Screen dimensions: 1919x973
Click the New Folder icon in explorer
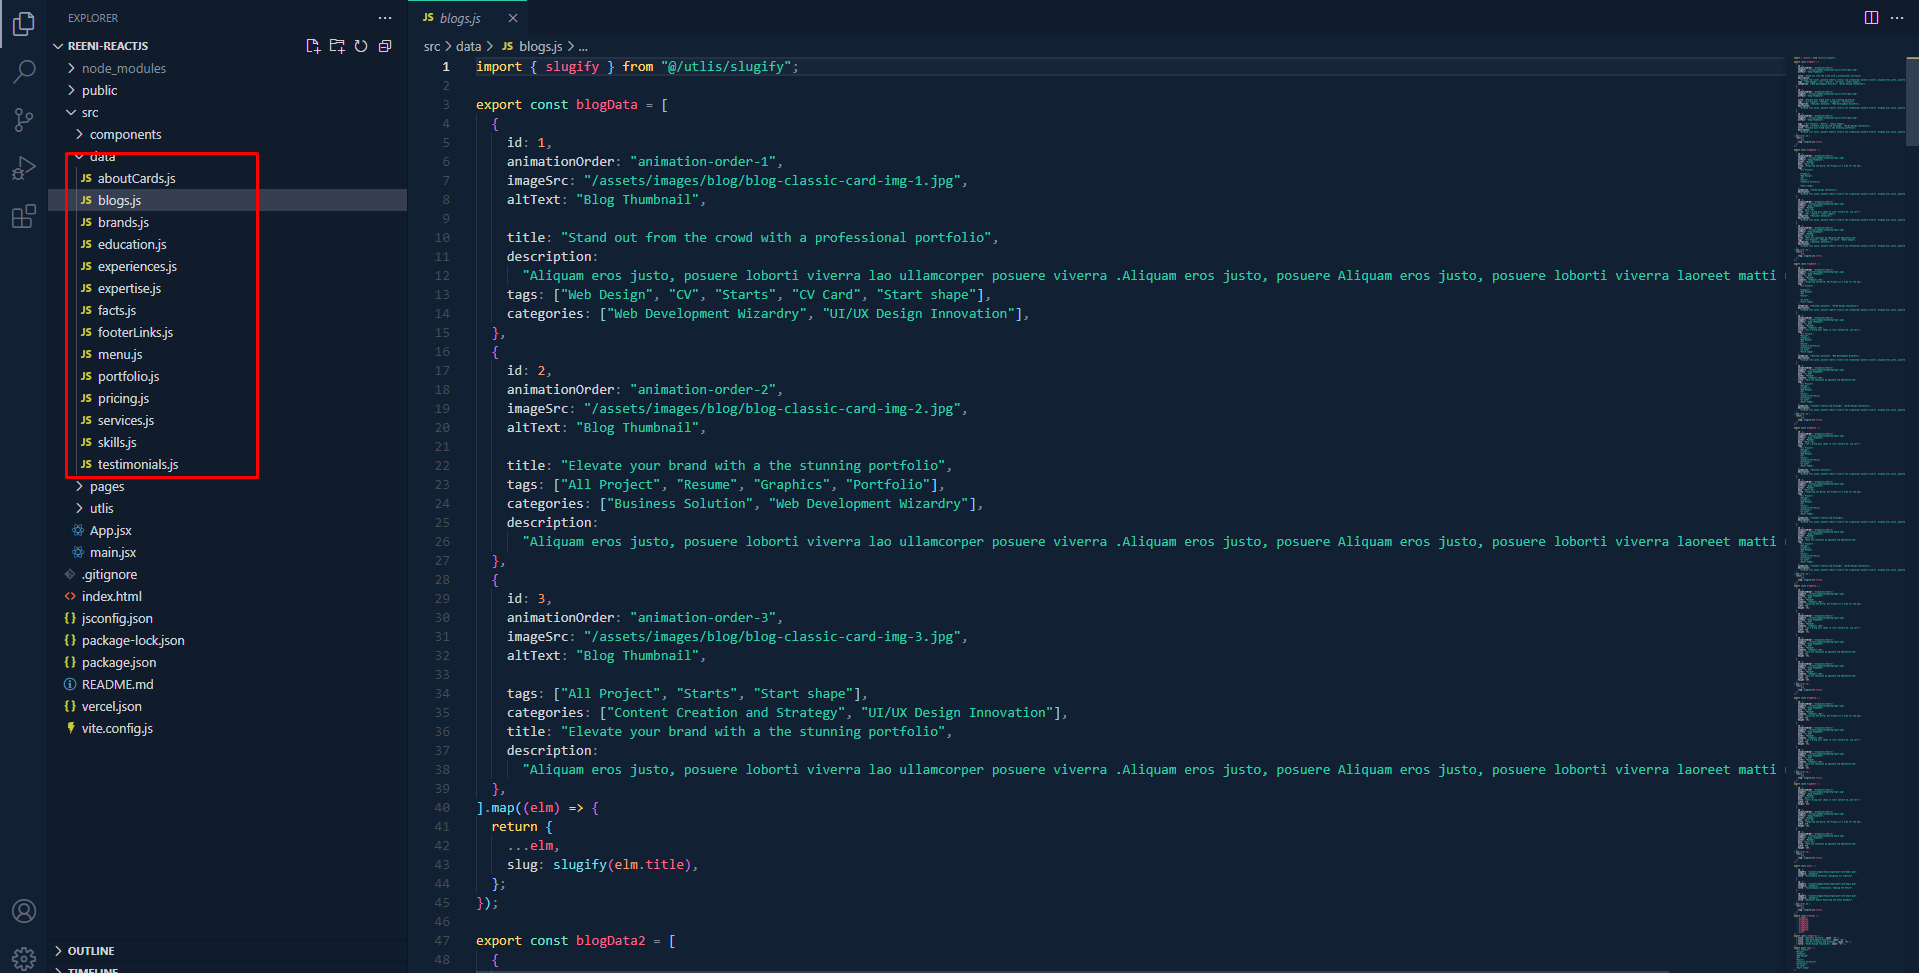(337, 46)
